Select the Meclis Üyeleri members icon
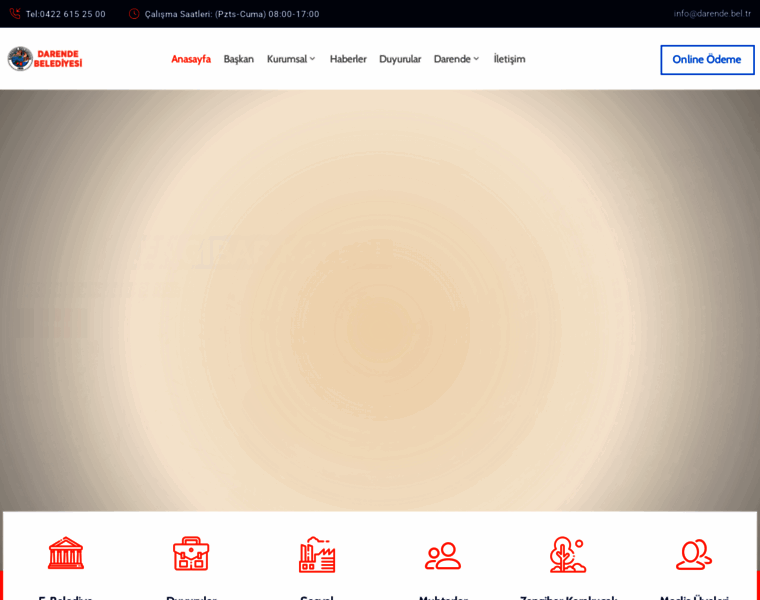 [x=694, y=554]
